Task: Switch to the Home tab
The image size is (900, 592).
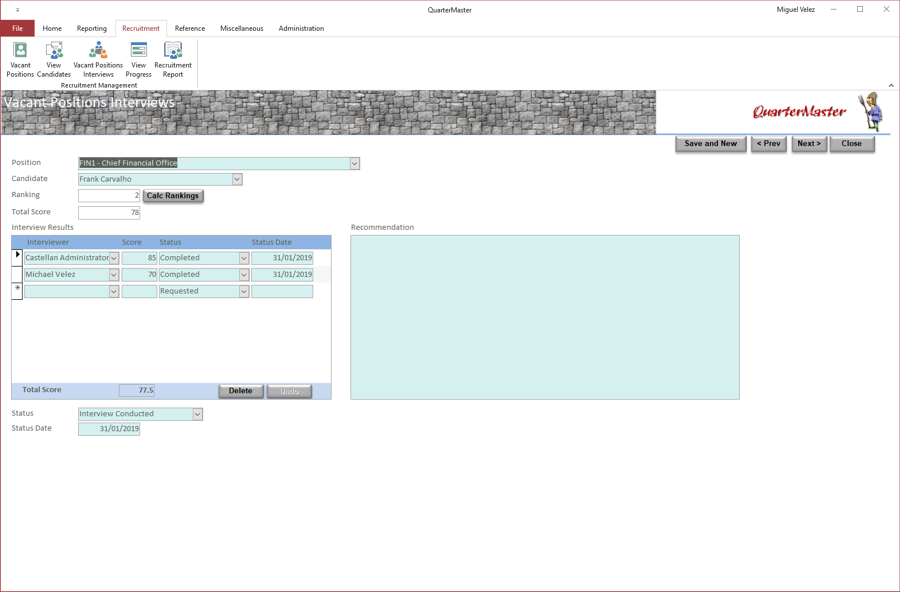Action: tap(52, 28)
